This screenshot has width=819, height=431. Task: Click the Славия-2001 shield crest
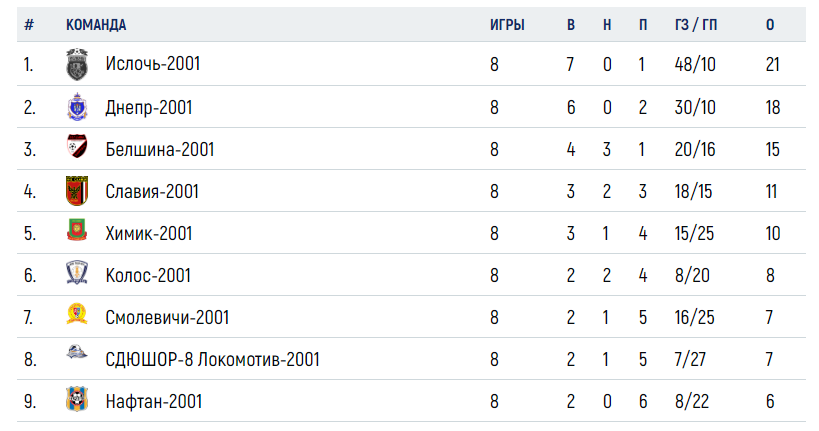[x=77, y=191]
